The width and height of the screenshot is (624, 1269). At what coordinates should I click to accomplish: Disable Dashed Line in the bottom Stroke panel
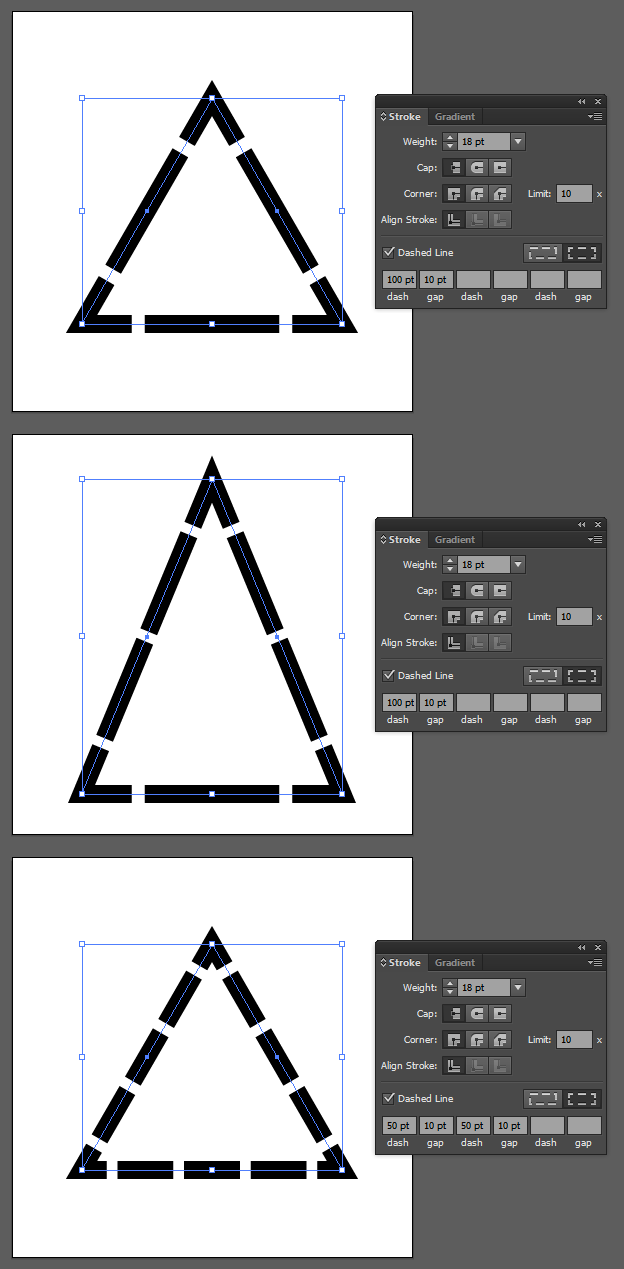pos(389,1099)
